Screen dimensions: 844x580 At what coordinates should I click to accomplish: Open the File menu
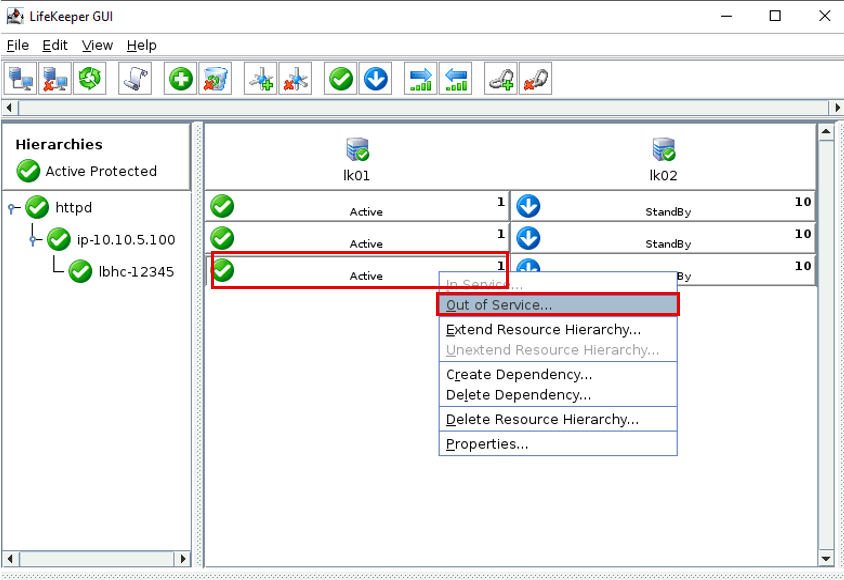[18, 45]
